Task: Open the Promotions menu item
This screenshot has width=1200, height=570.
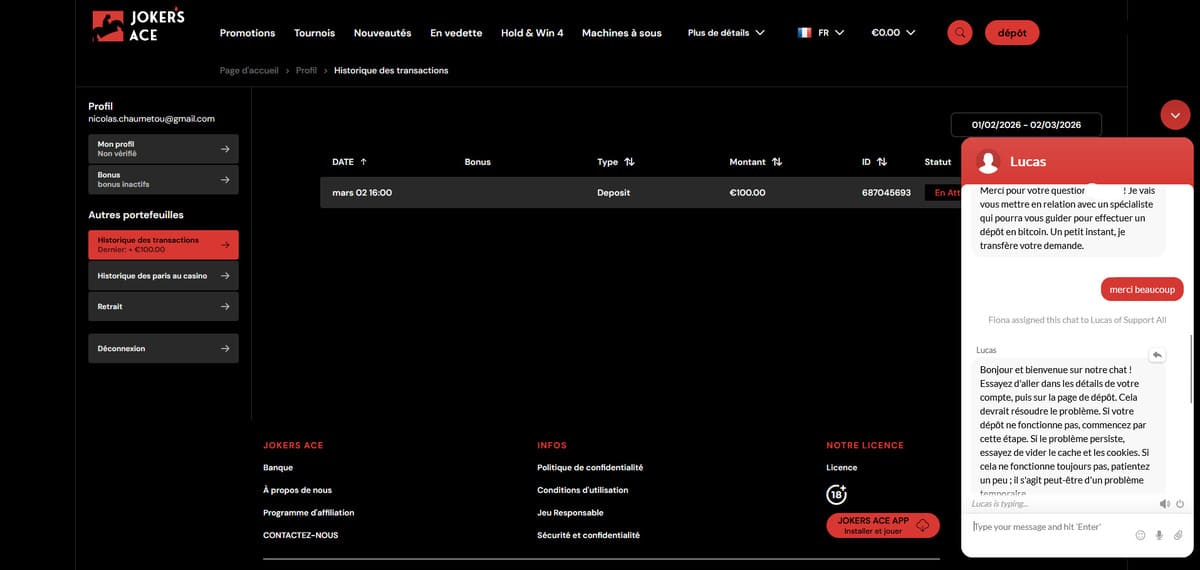Action: coord(247,33)
